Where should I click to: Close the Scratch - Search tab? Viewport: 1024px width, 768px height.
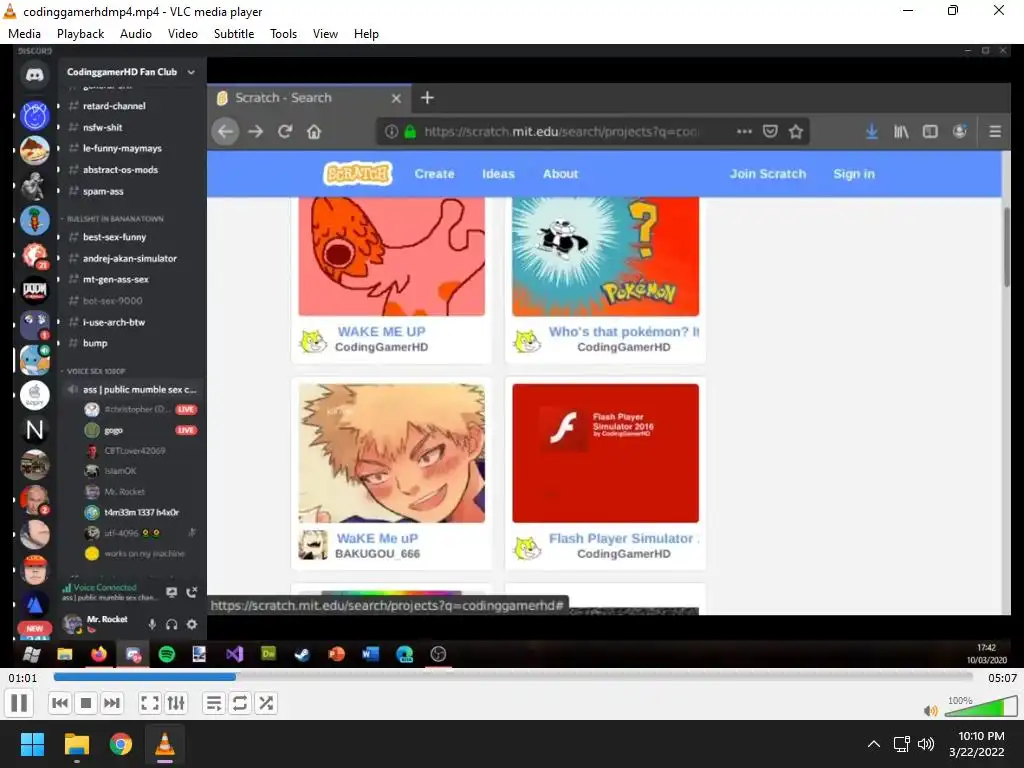[x=396, y=98]
